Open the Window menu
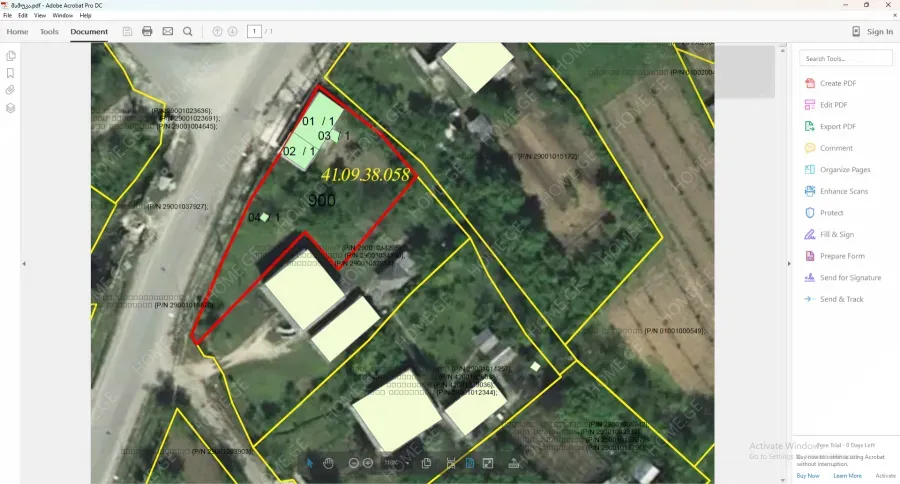Viewport: 900px width, 484px height. point(62,16)
